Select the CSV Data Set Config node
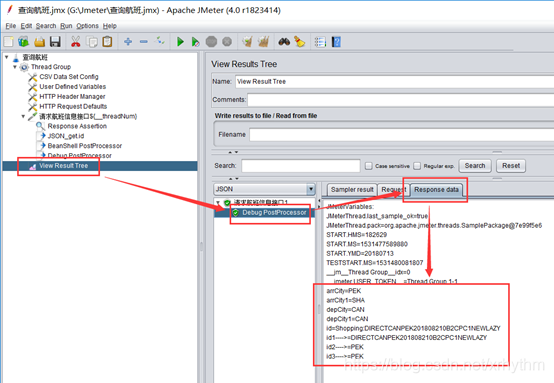Screen dimensions: 554x383 (69, 77)
